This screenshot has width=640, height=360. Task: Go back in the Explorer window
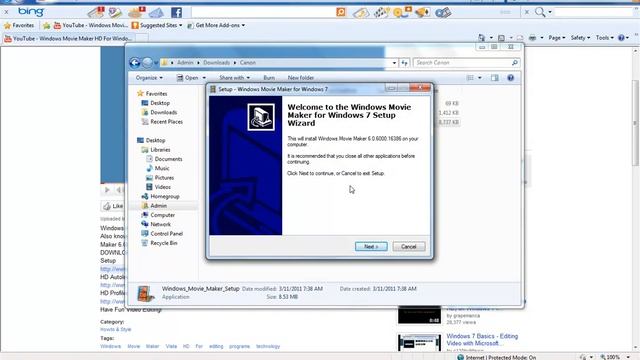coord(135,63)
